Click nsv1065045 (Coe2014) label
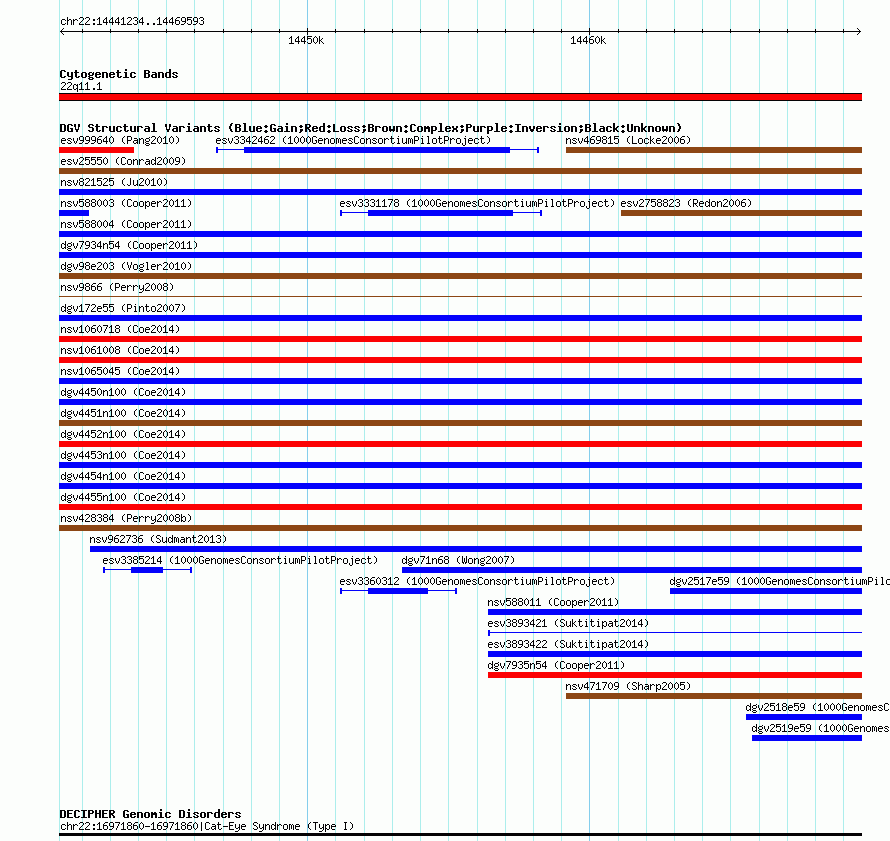The width and height of the screenshot is (890, 841). coord(120,371)
